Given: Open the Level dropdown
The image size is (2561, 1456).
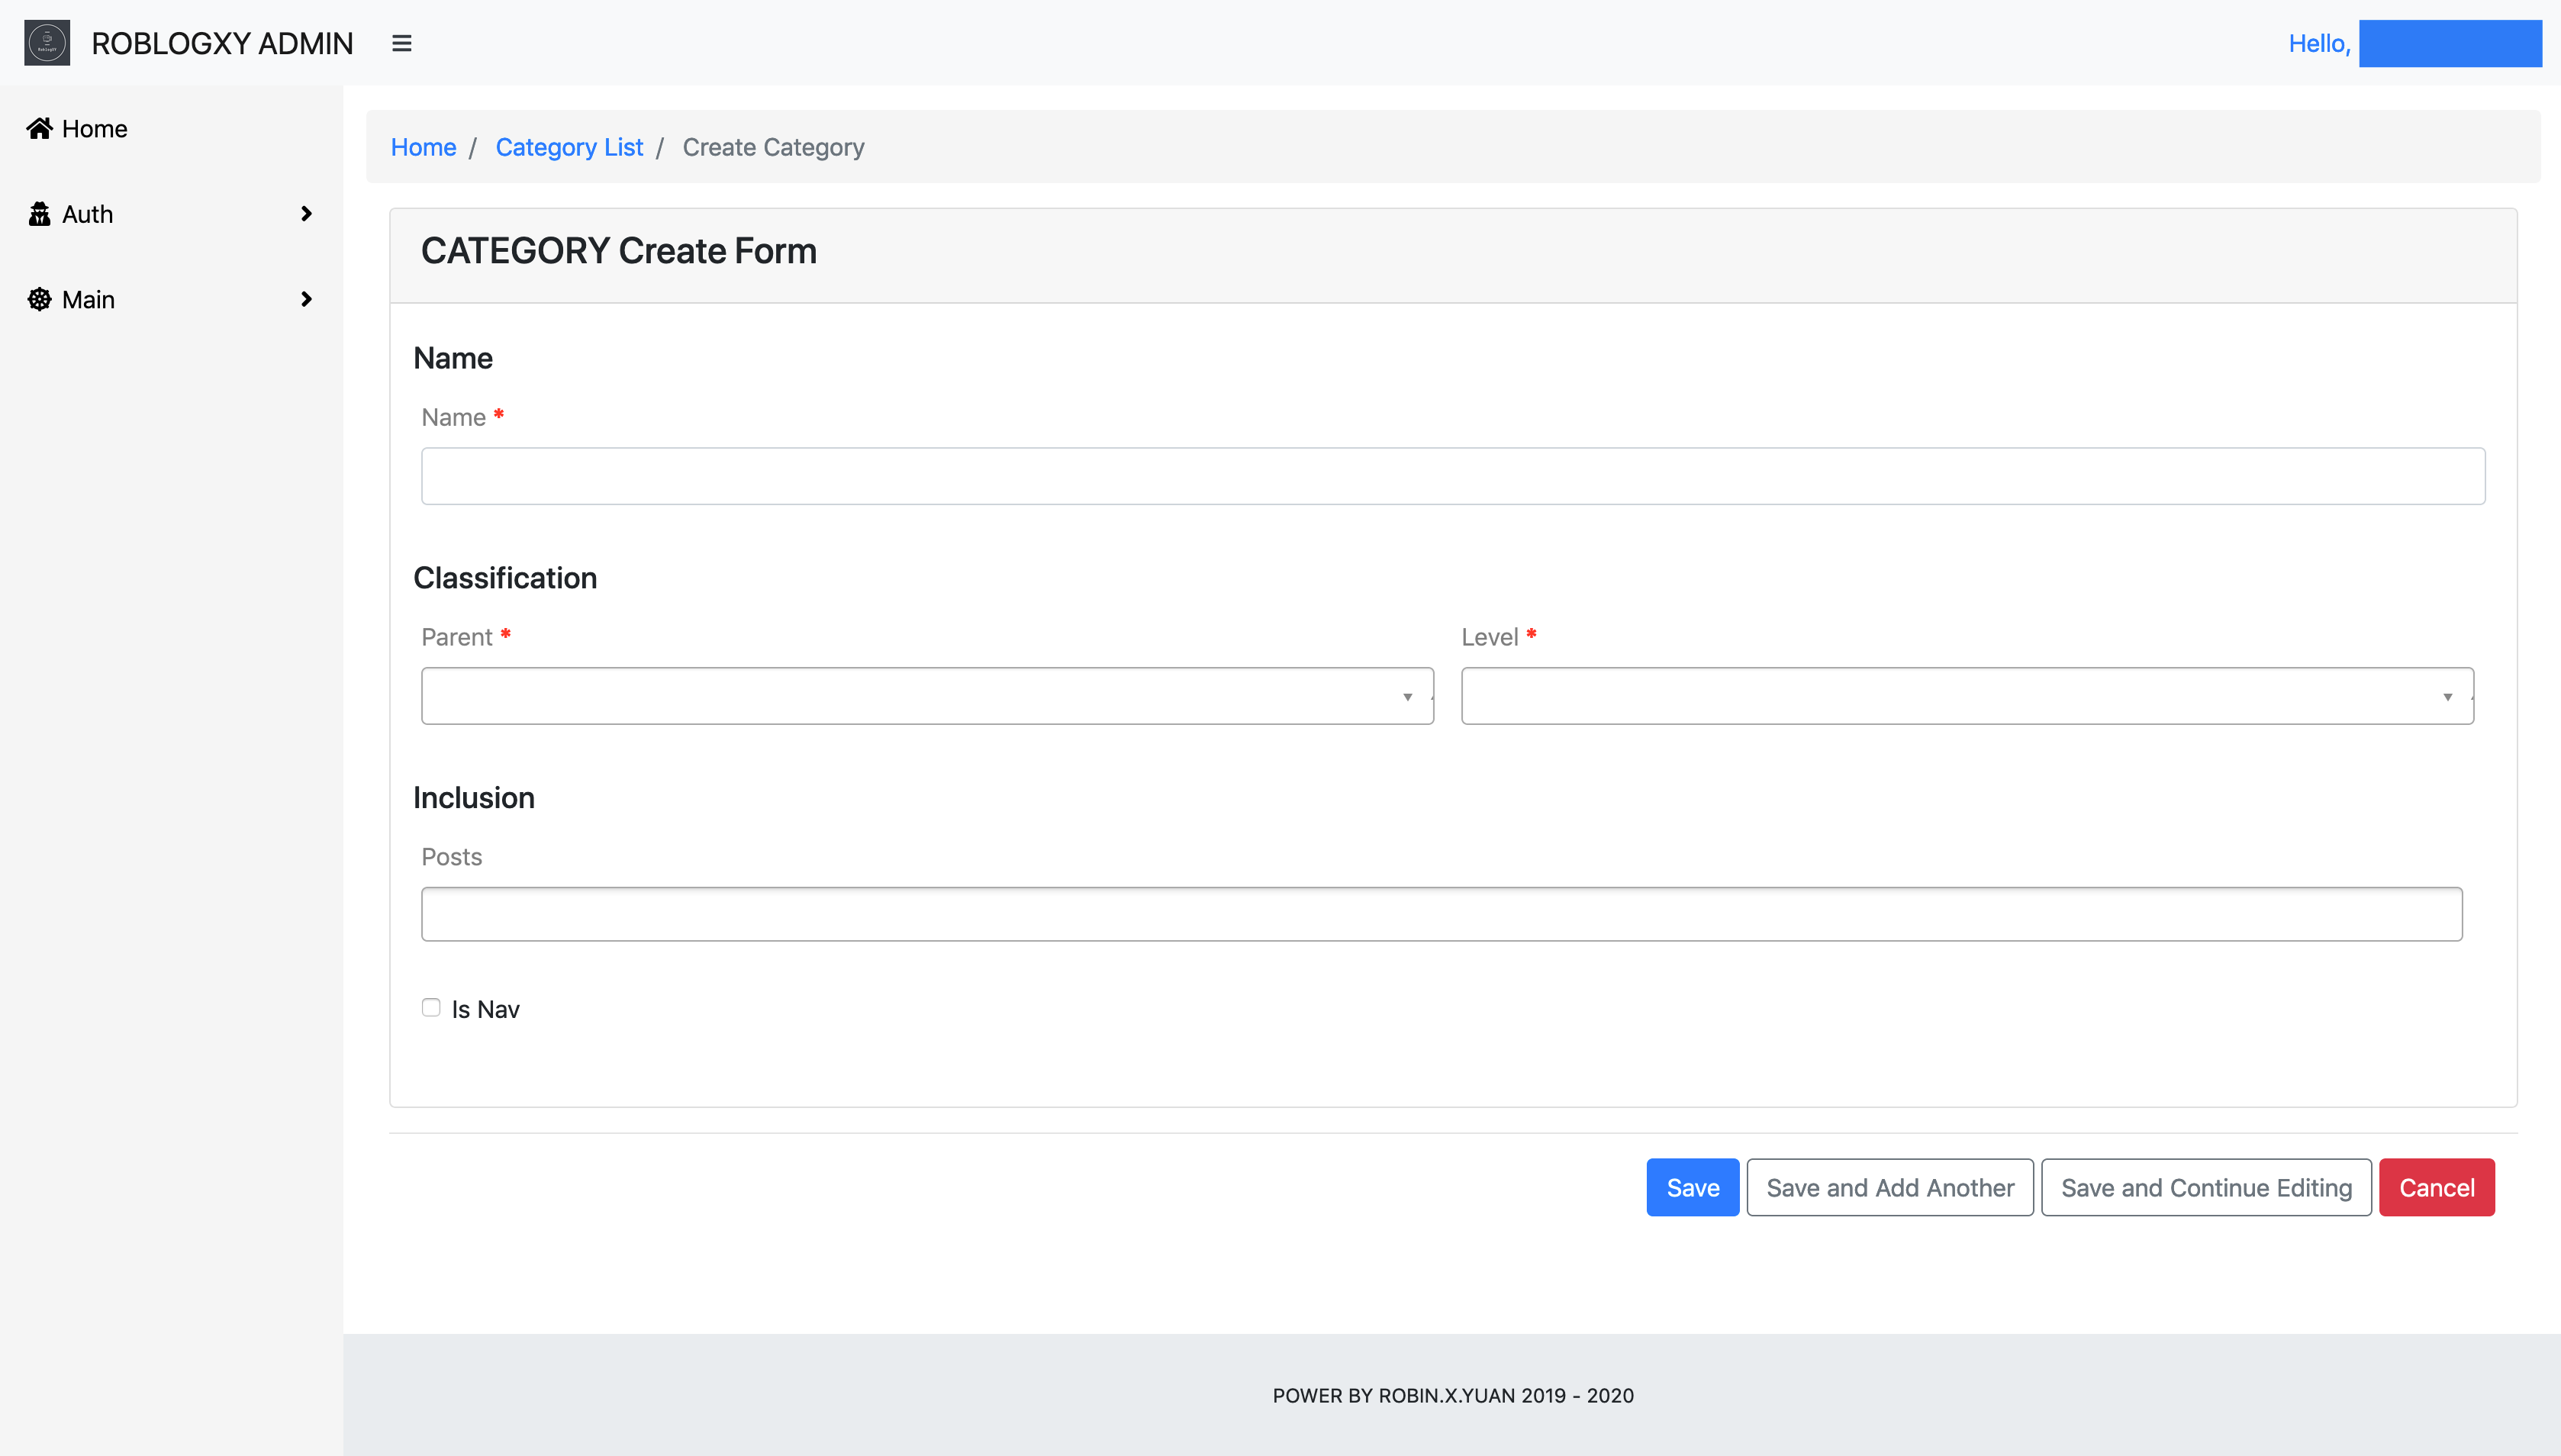Looking at the screenshot, I should coord(1966,696).
